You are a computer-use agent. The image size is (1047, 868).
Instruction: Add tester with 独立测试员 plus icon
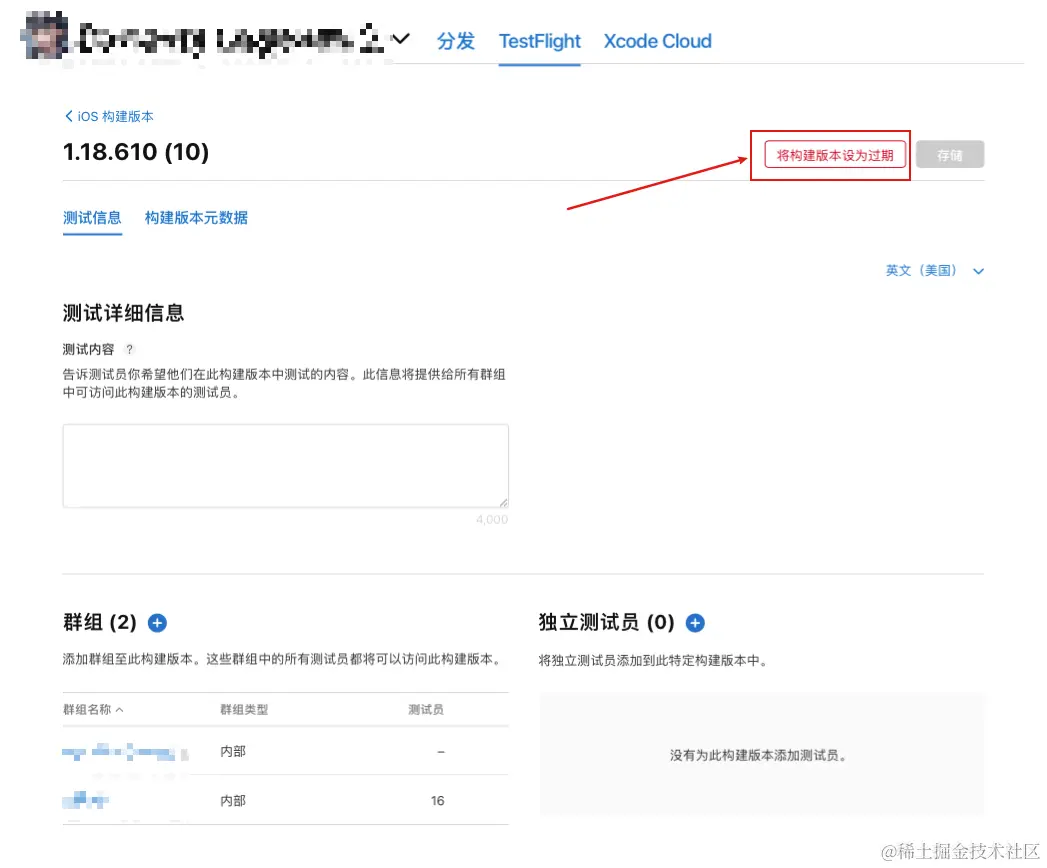pyautogui.click(x=695, y=623)
